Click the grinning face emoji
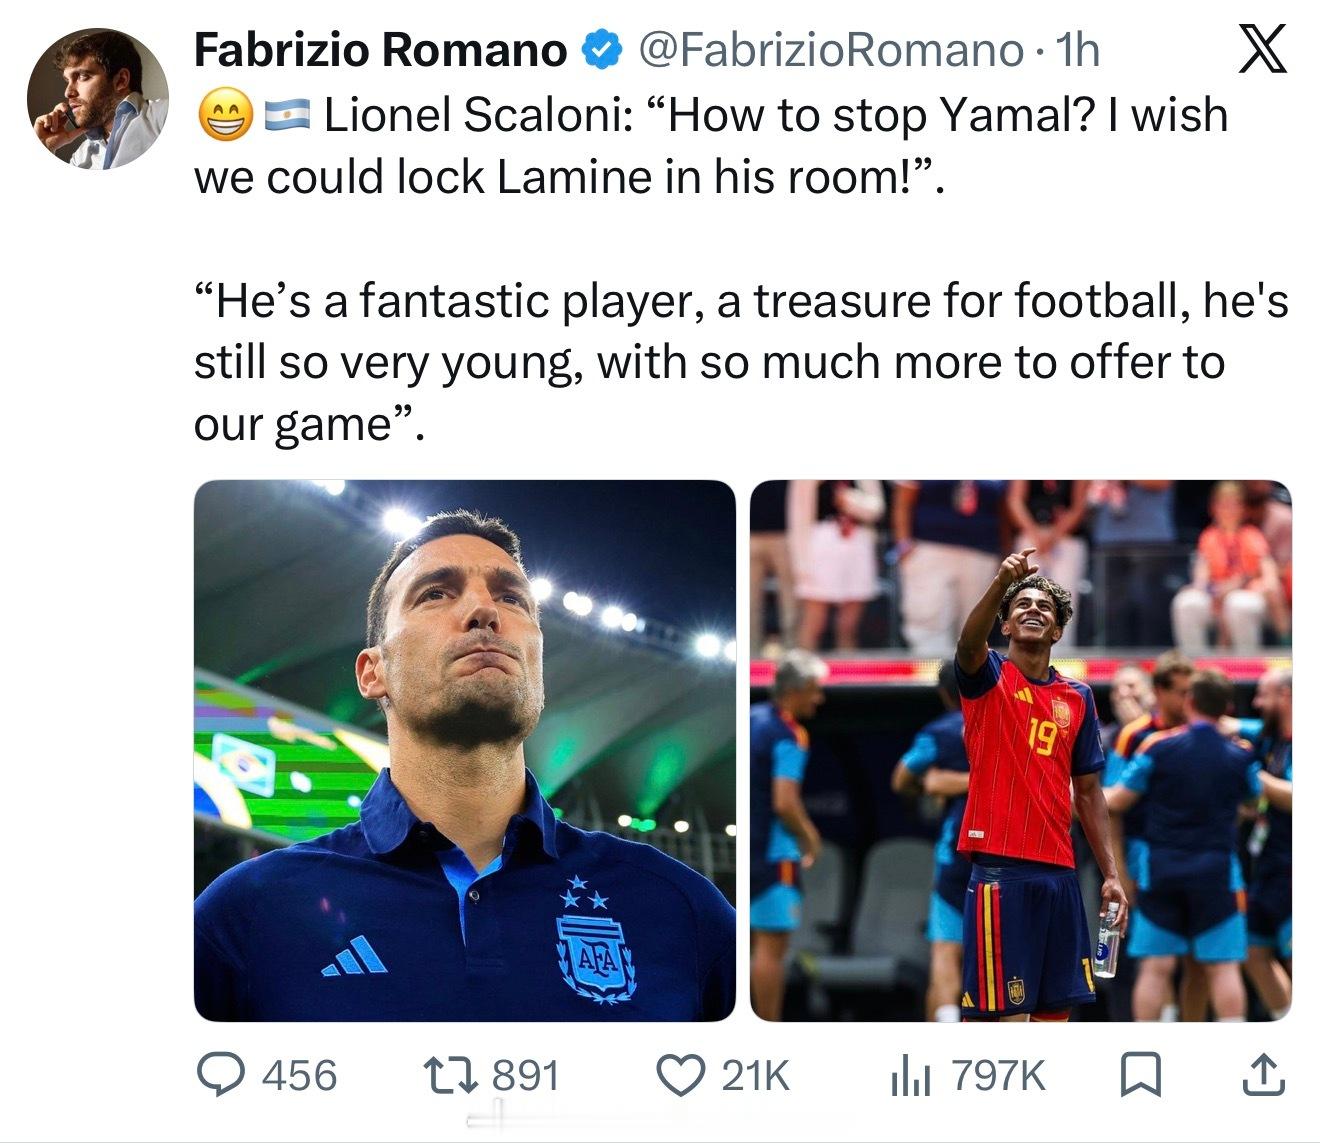Image resolution: width=1320 pixels, height=1146 pixels. pyautogui.click(x=224, y=117)
